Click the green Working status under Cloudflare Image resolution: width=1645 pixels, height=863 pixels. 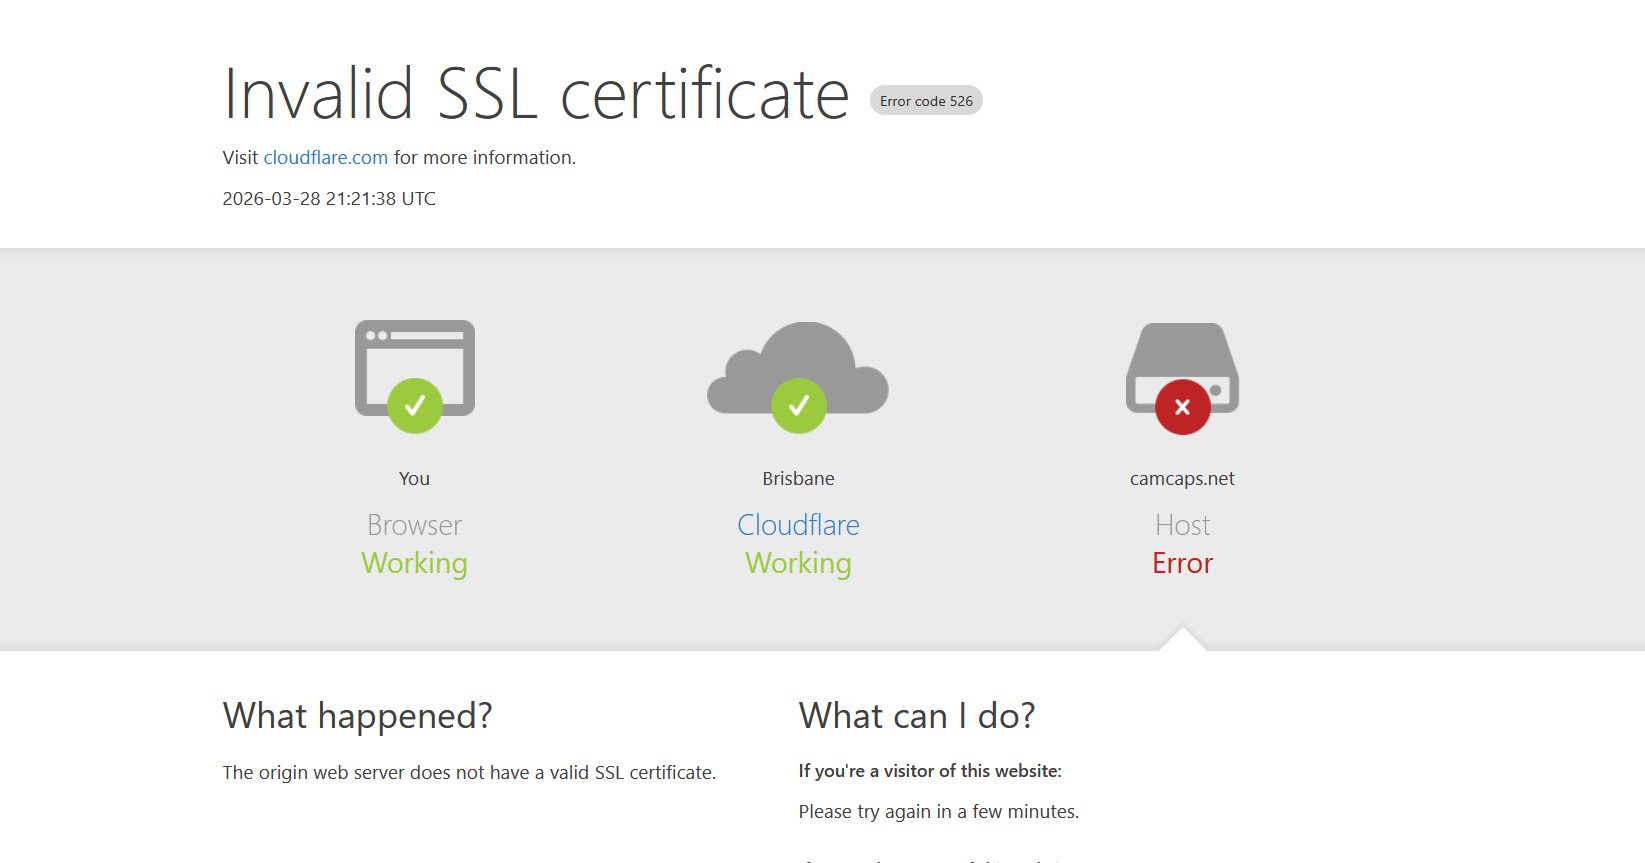(x=798, y=564)
